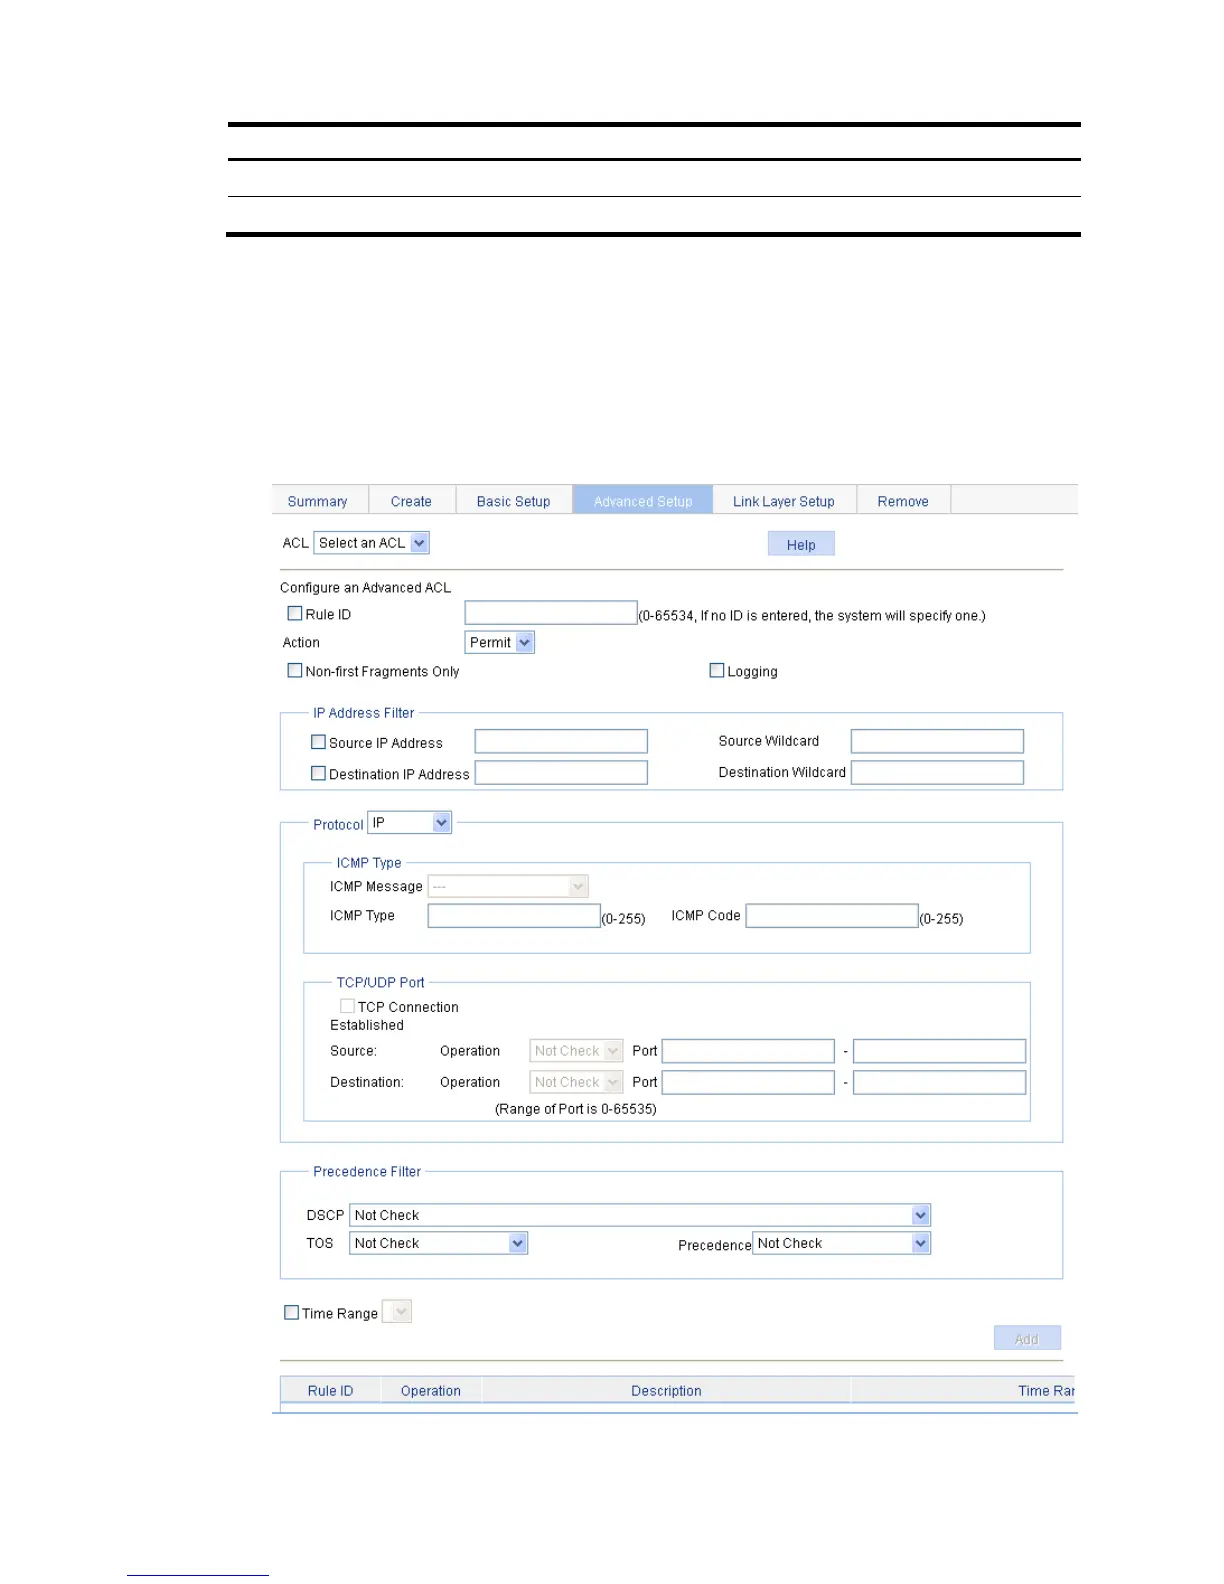
Task: Switch to the Summary tab
Action: coord(318,501)
